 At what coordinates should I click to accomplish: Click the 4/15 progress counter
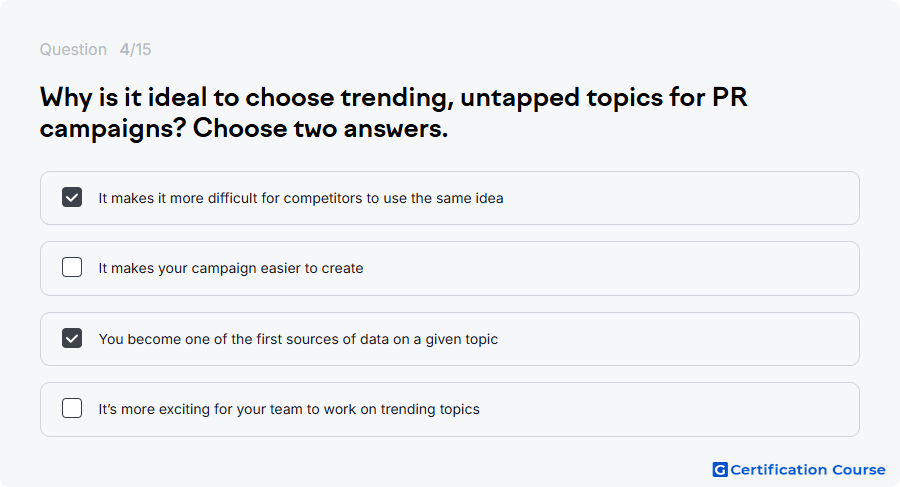135,49
